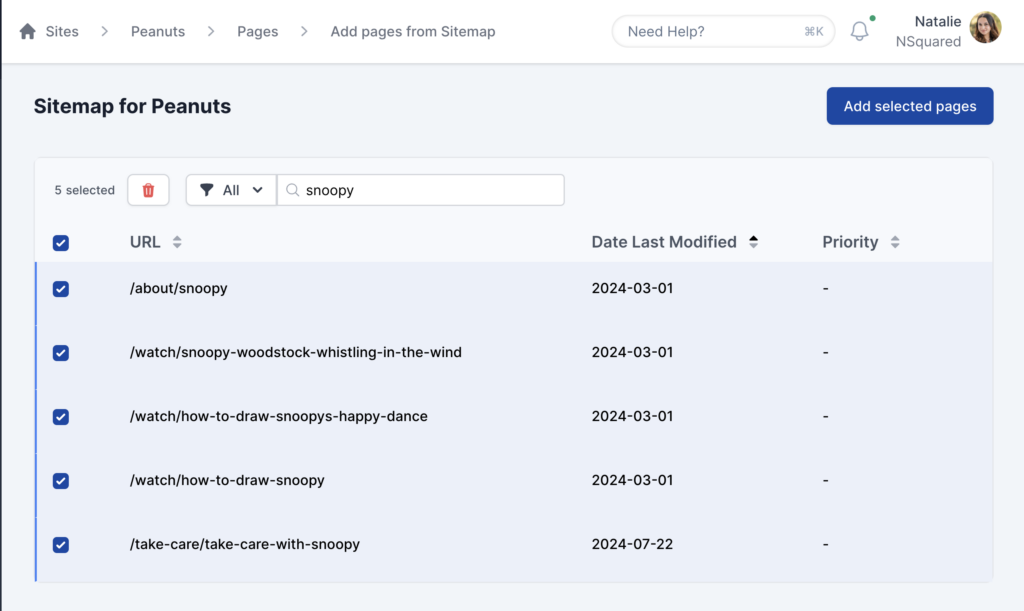Sort by Priority column arrows
Screen dimensions: 1024x611
[895, 242]
